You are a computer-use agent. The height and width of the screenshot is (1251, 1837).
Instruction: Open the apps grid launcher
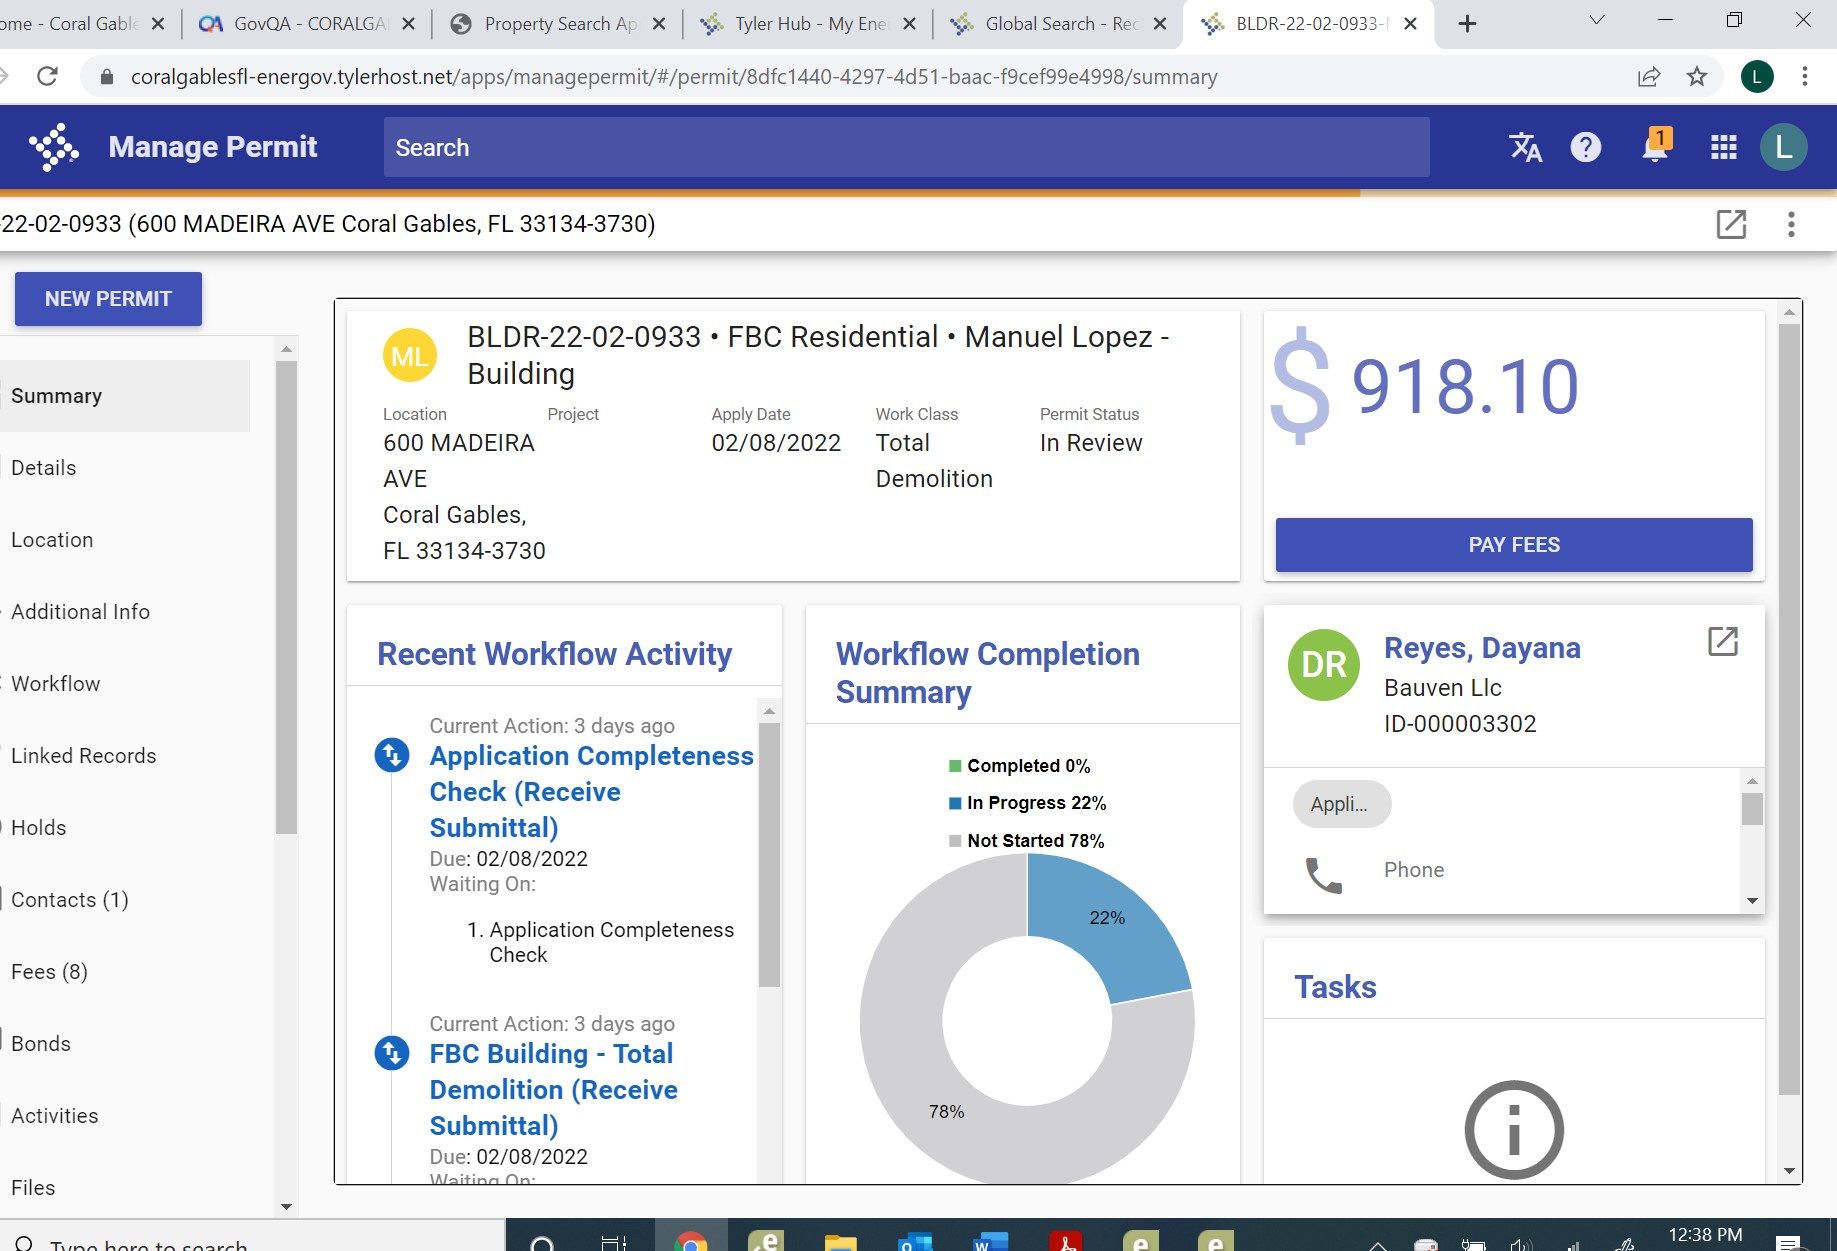point(1723,148)
